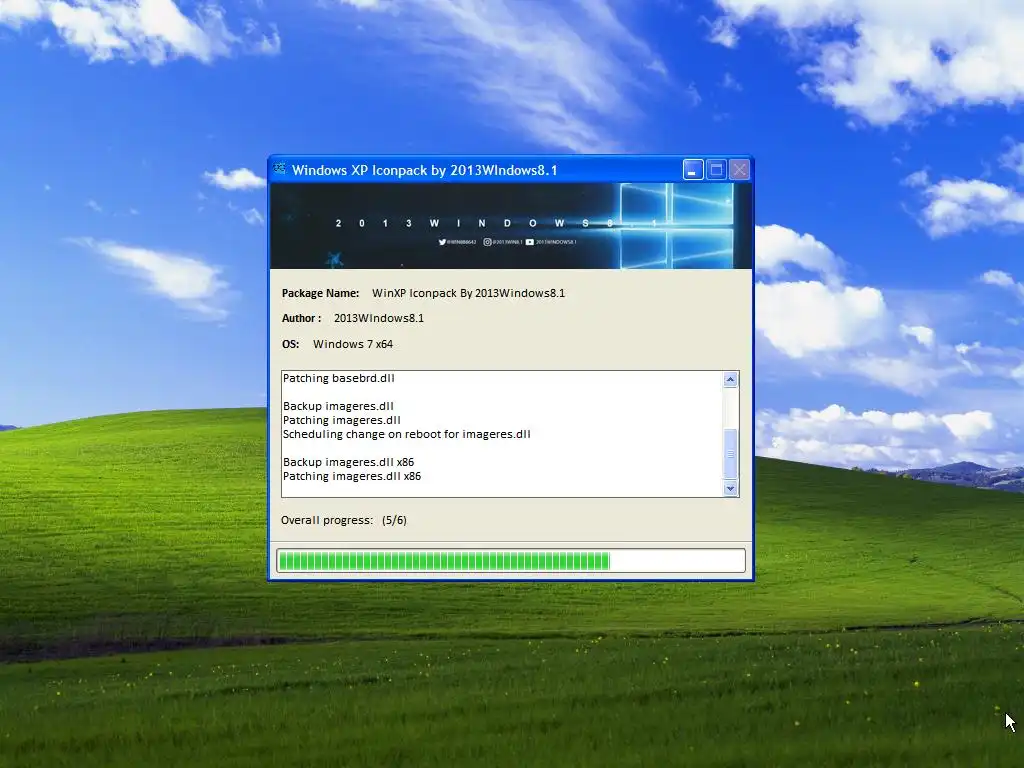Click the 'Windows 7 x64' OS value

(353, 344)
